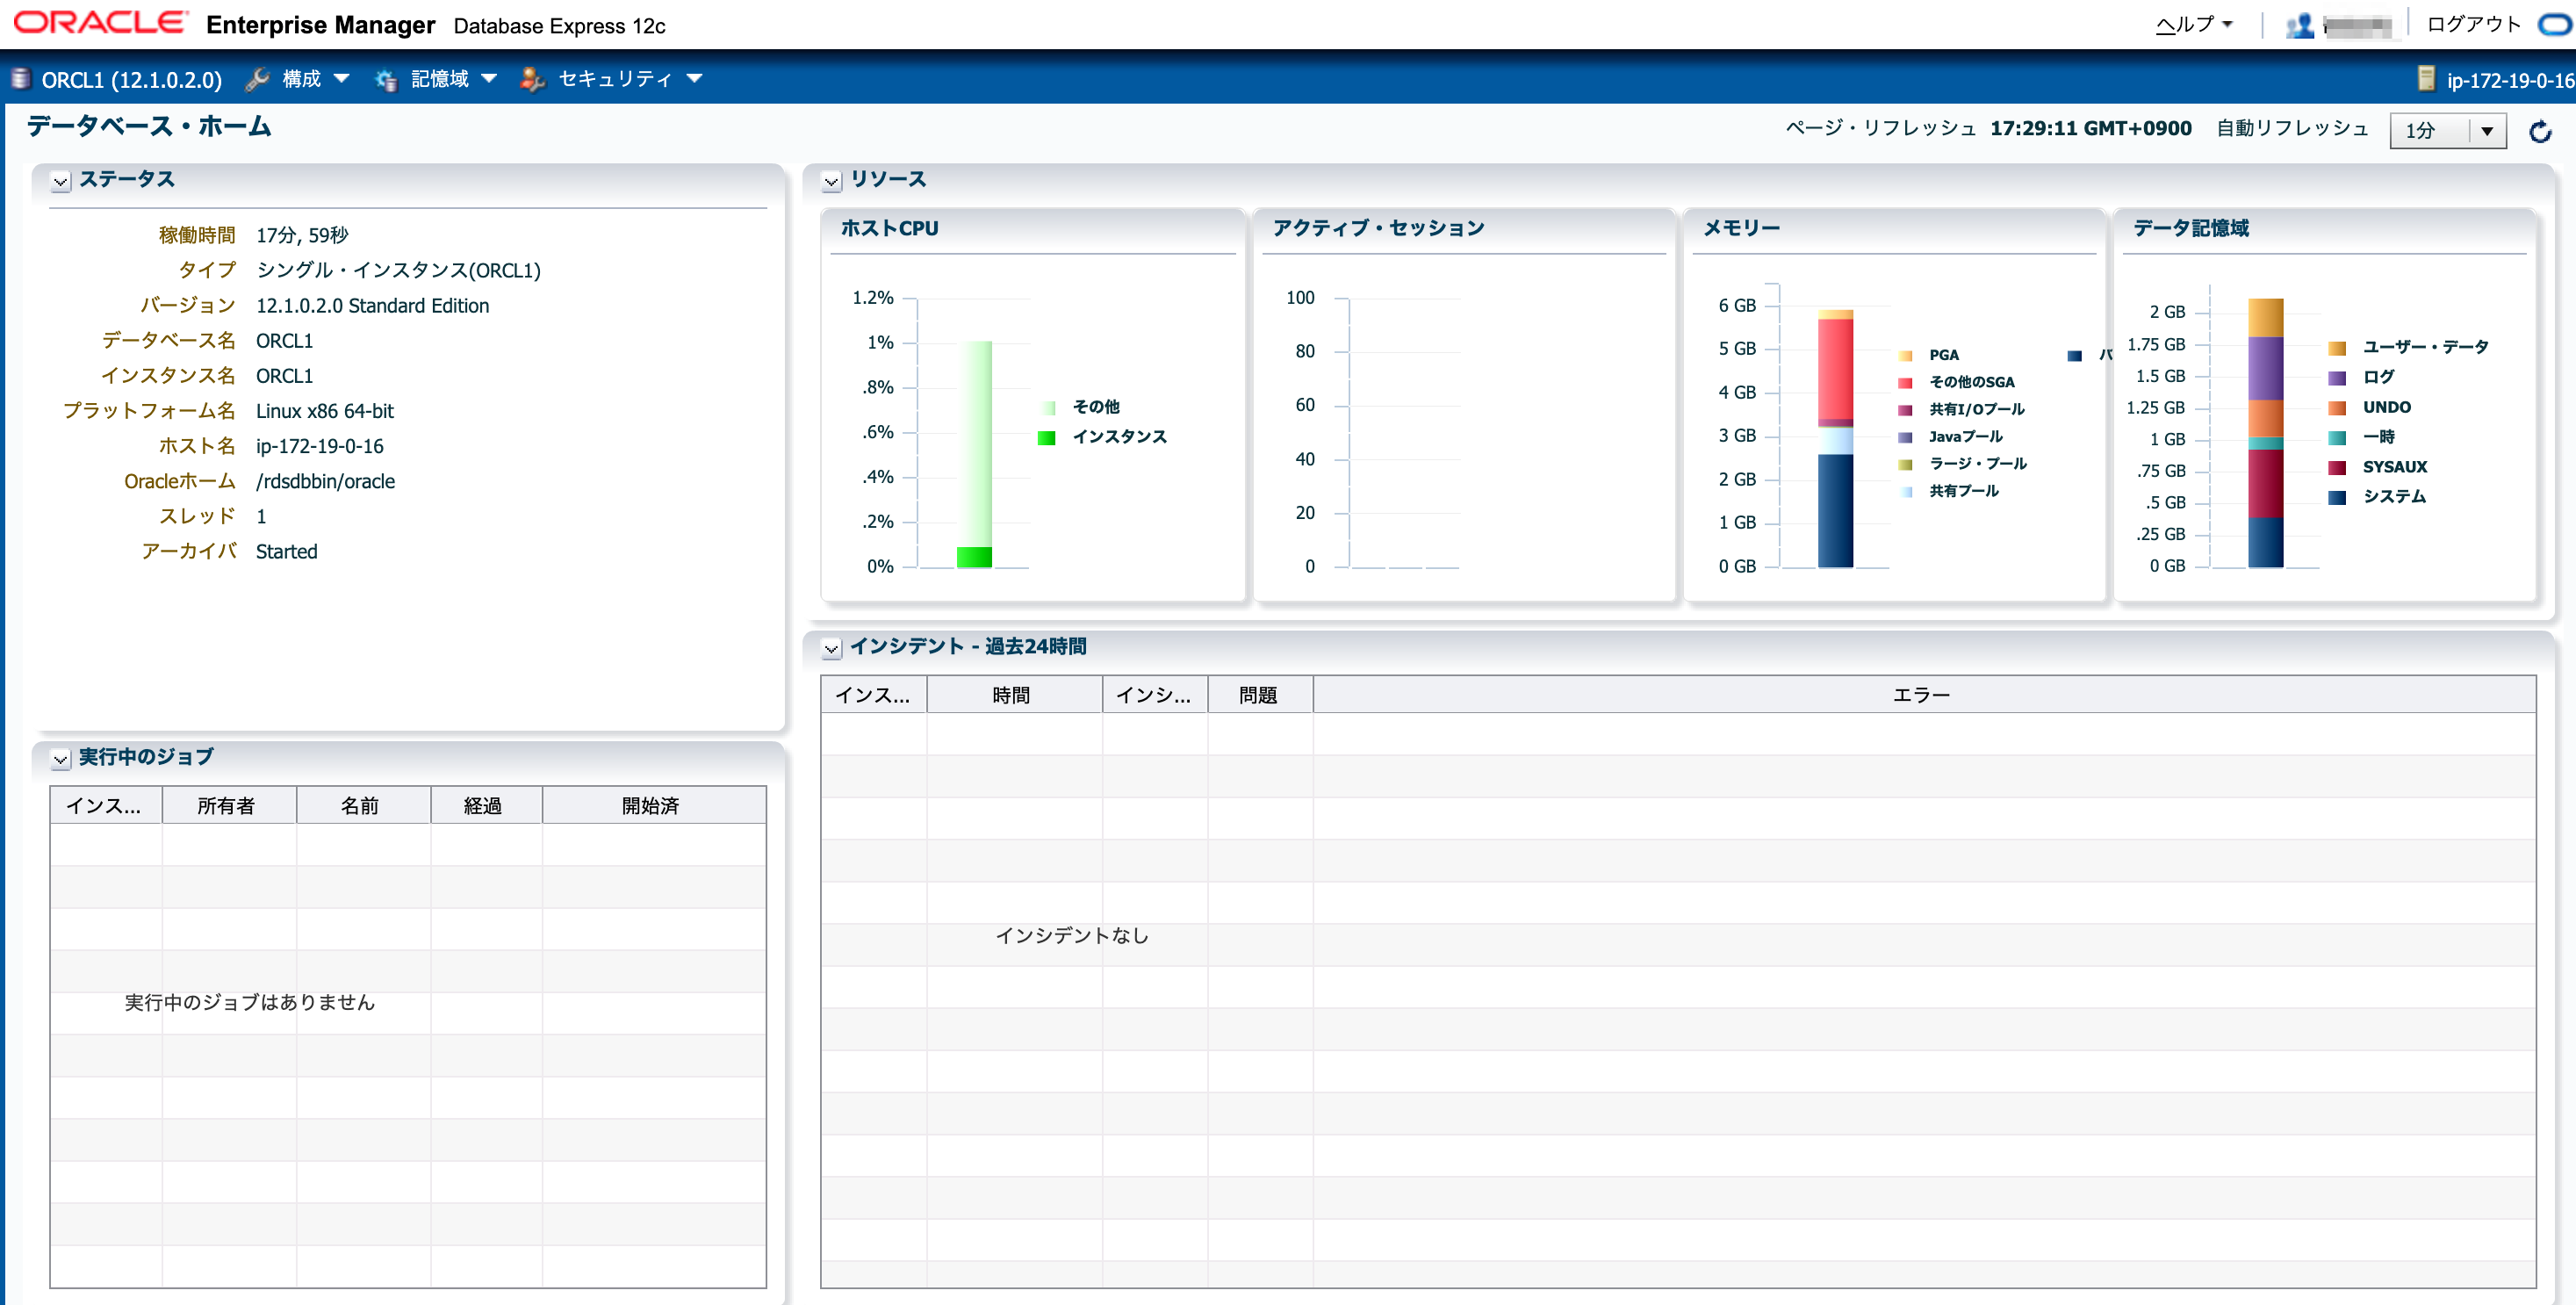Image resolution: width=2576 pixels, height=1305 pixels.
Task: Collapse the リソース section
Action: pos(831,181)
